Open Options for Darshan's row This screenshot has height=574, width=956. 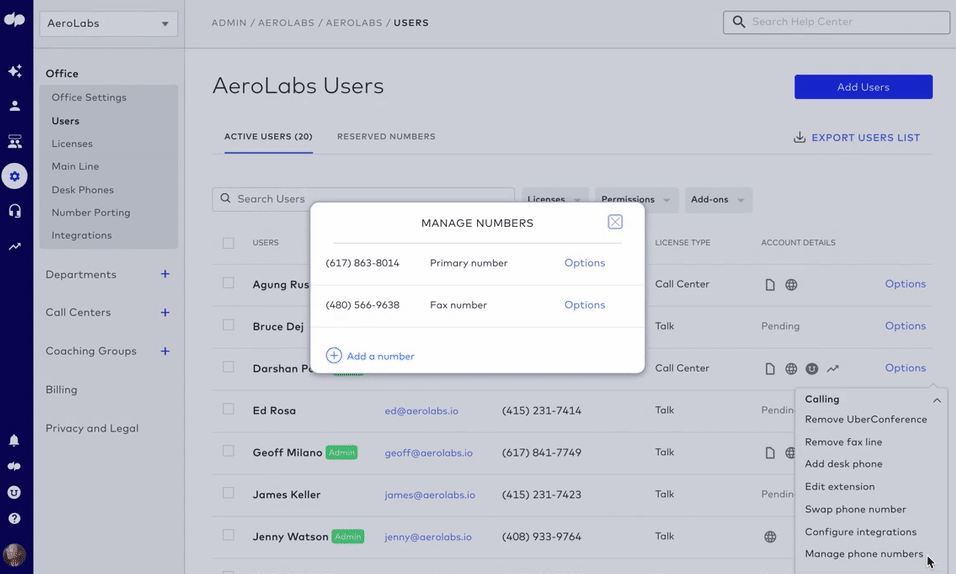point(905,368)
